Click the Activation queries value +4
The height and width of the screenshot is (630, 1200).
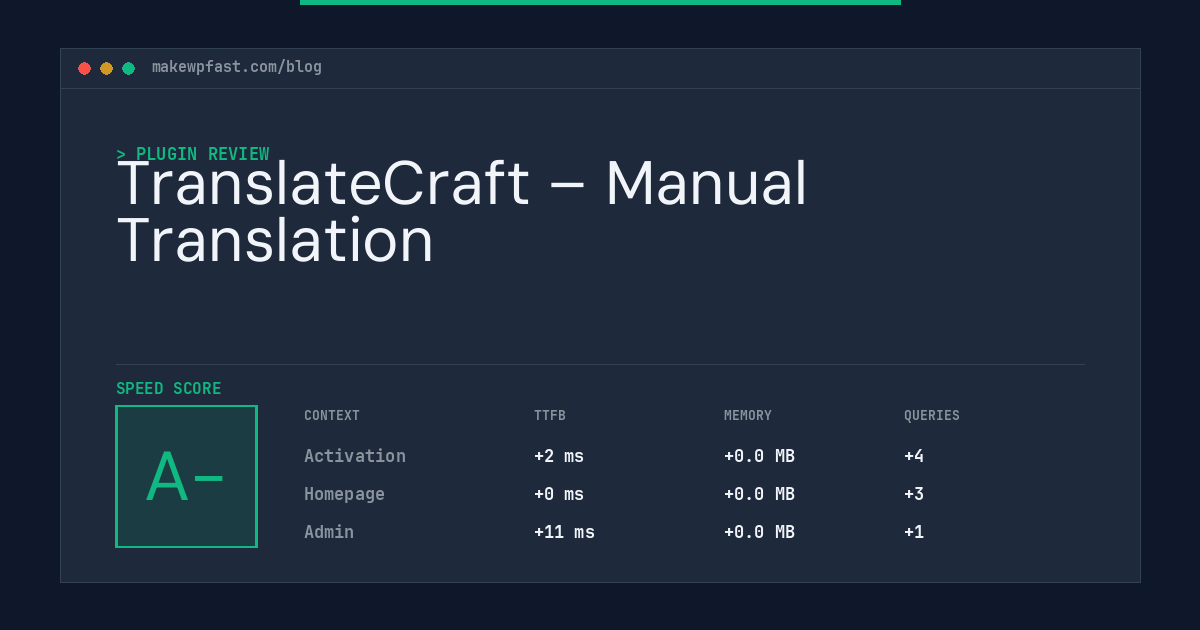[914, 456]
